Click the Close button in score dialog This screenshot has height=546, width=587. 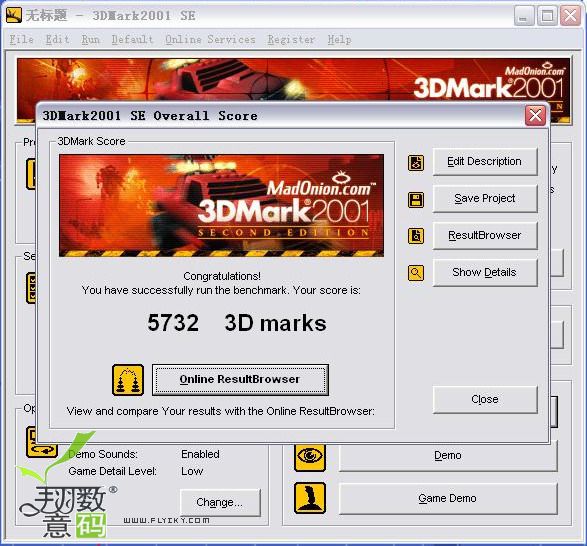[x=485, y=400]
